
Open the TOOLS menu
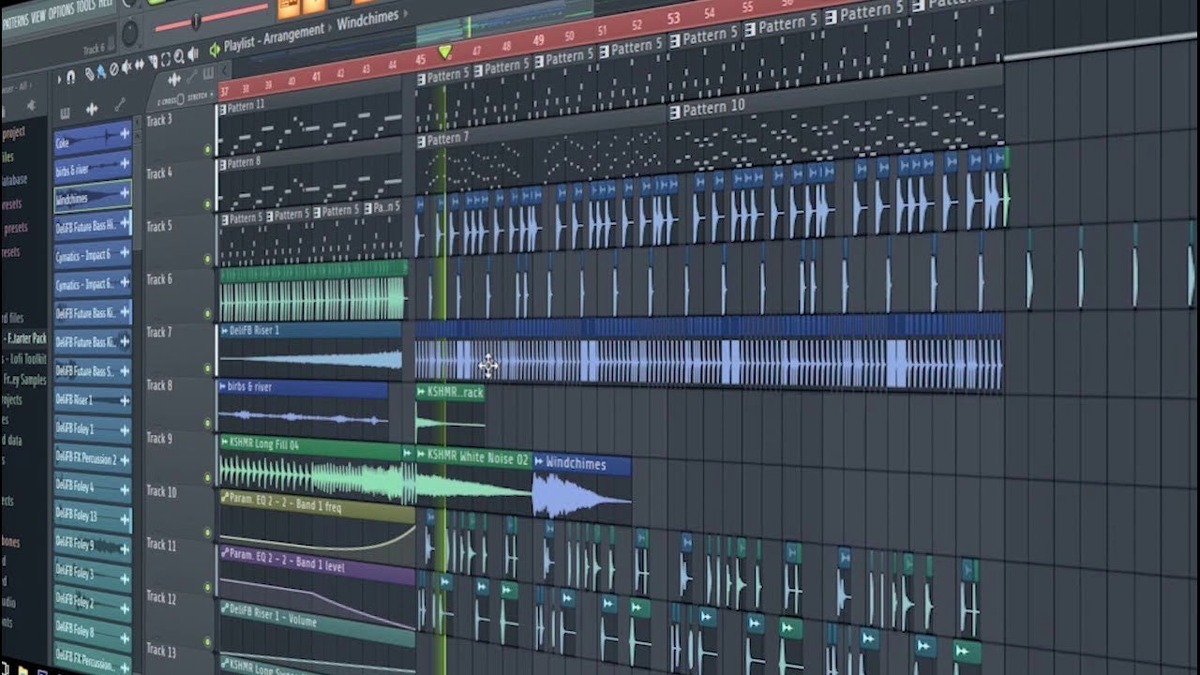(86, 5)
